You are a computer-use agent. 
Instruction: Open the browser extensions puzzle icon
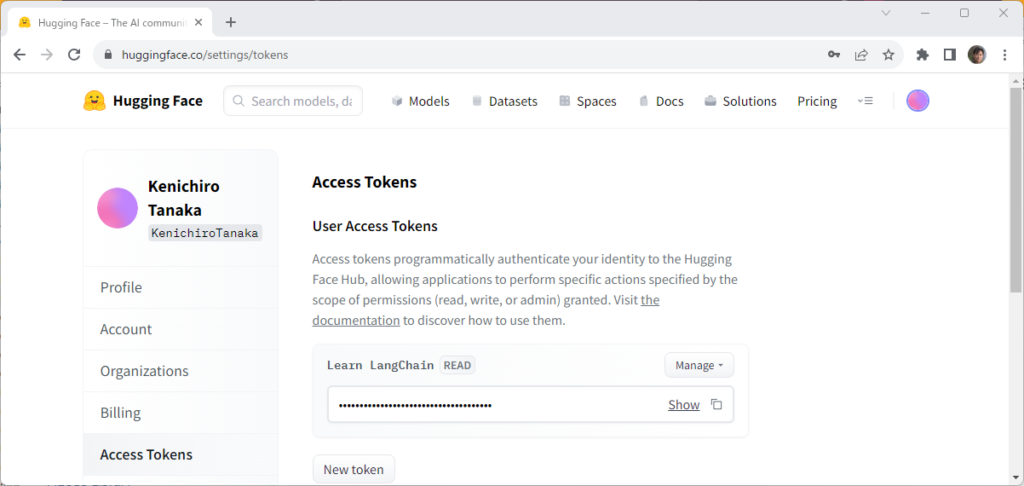(x=922, y=55)
